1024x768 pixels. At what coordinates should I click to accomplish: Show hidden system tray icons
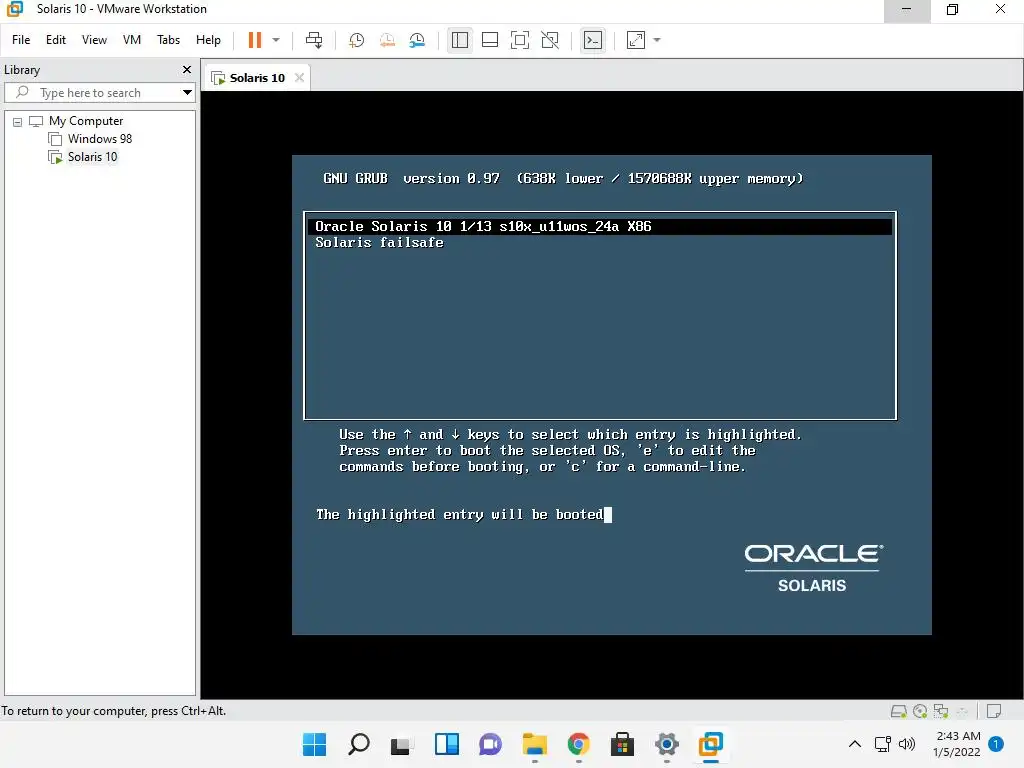point(854,744)
